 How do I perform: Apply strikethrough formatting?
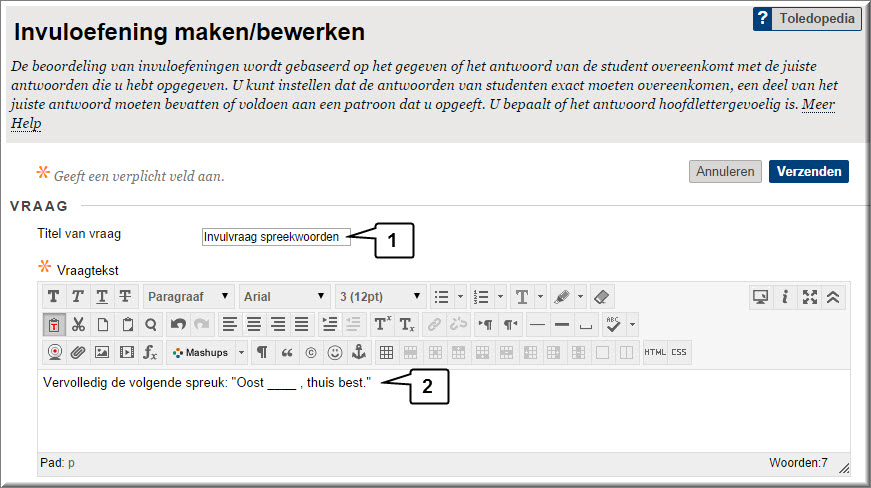(126, 297)
